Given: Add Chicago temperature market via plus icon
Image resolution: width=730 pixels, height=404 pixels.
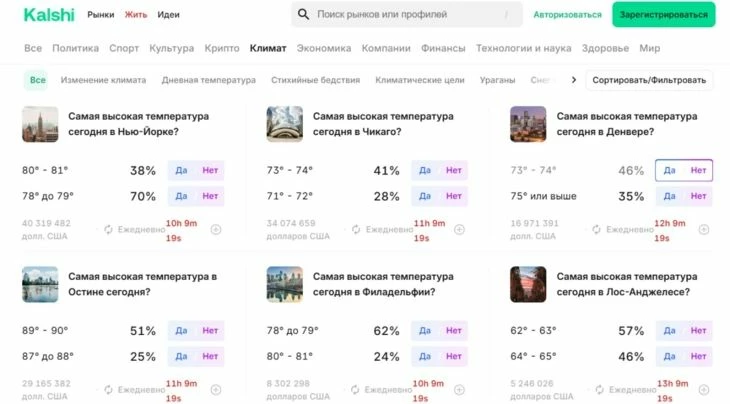Looking at the screenshot, I should click(x=460, y=229).
